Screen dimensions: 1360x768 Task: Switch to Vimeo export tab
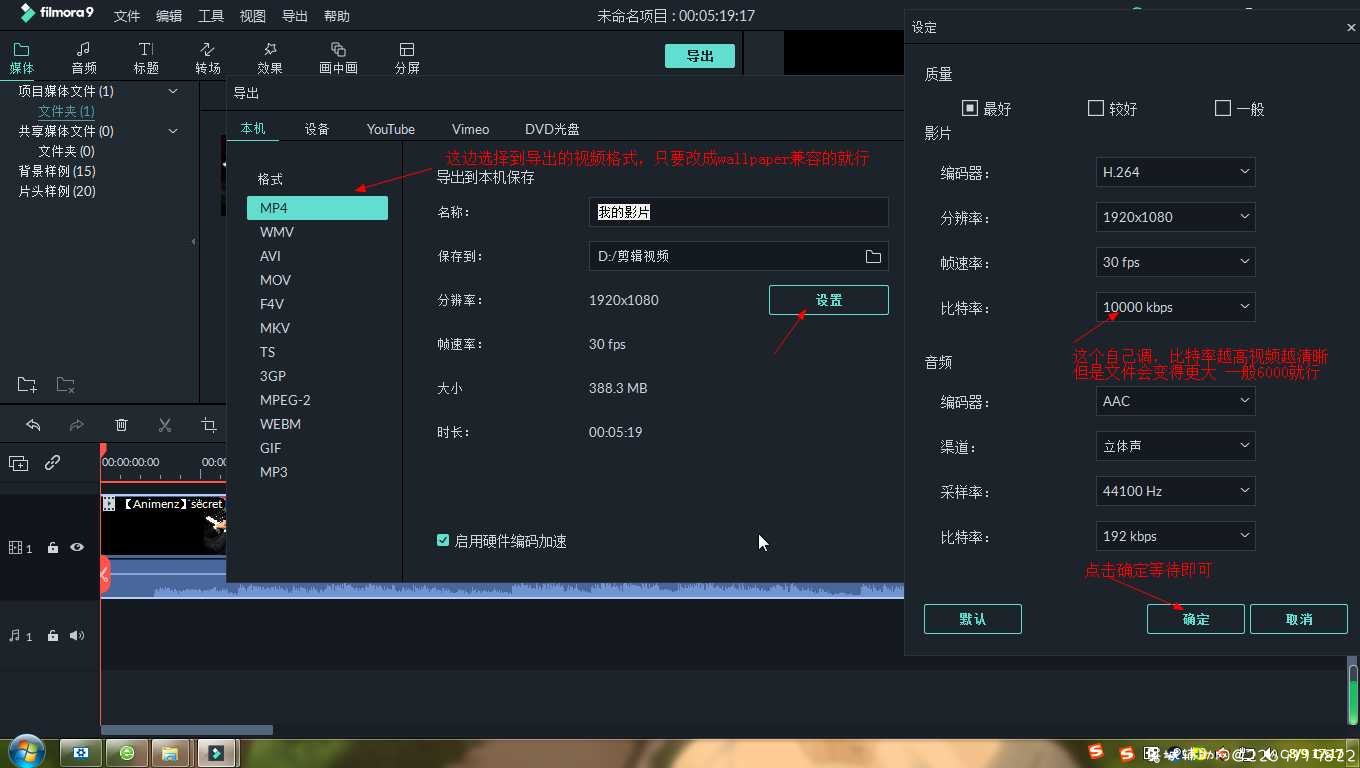tap(470, 129)
